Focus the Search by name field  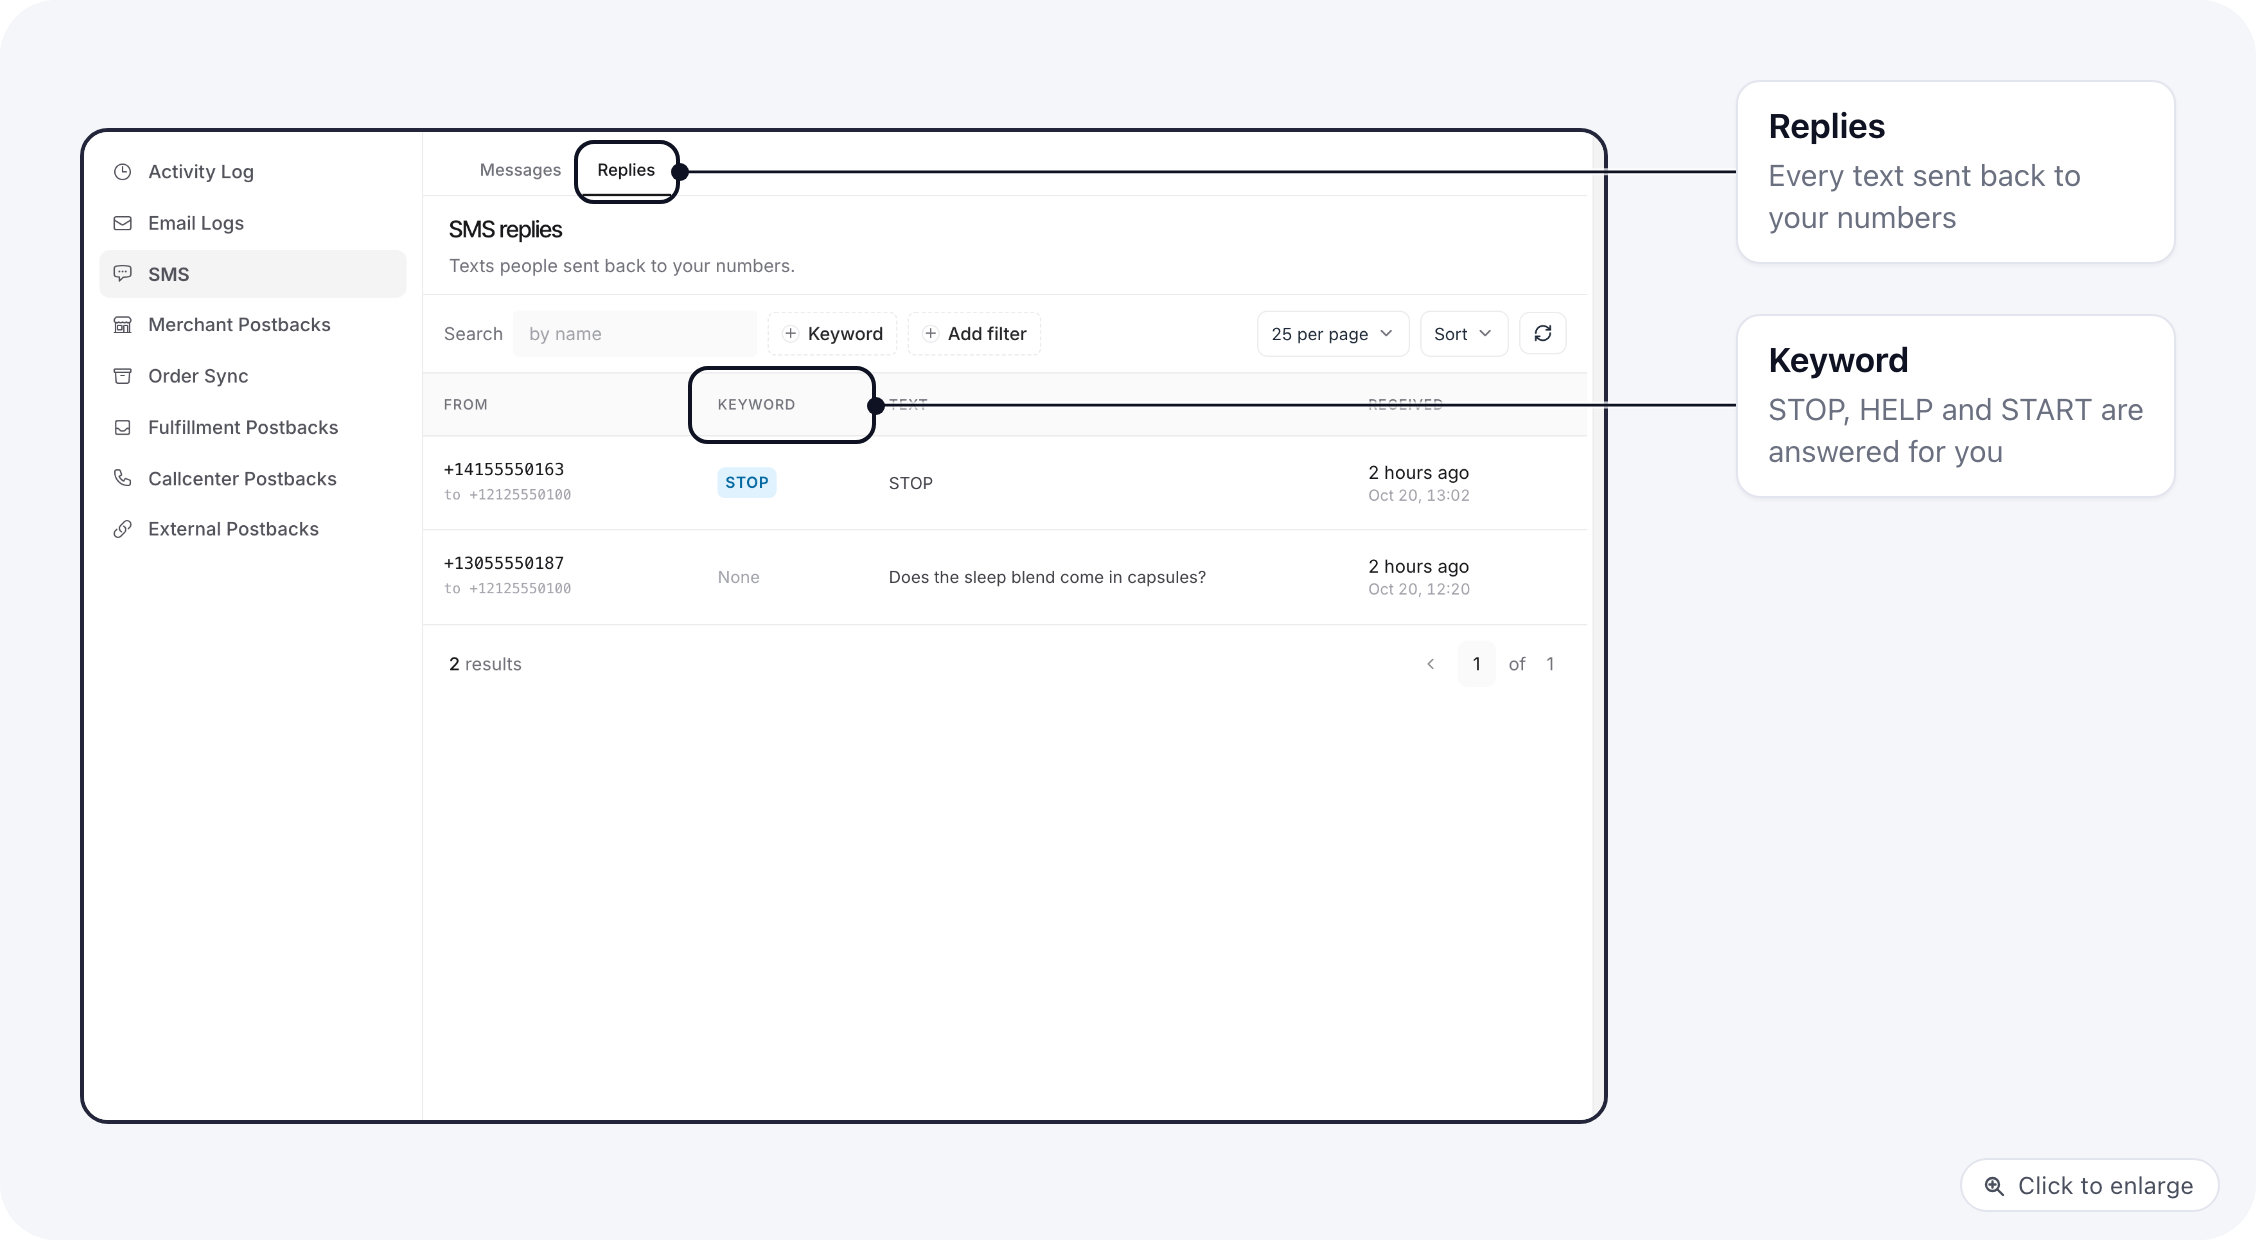(635, 334)
